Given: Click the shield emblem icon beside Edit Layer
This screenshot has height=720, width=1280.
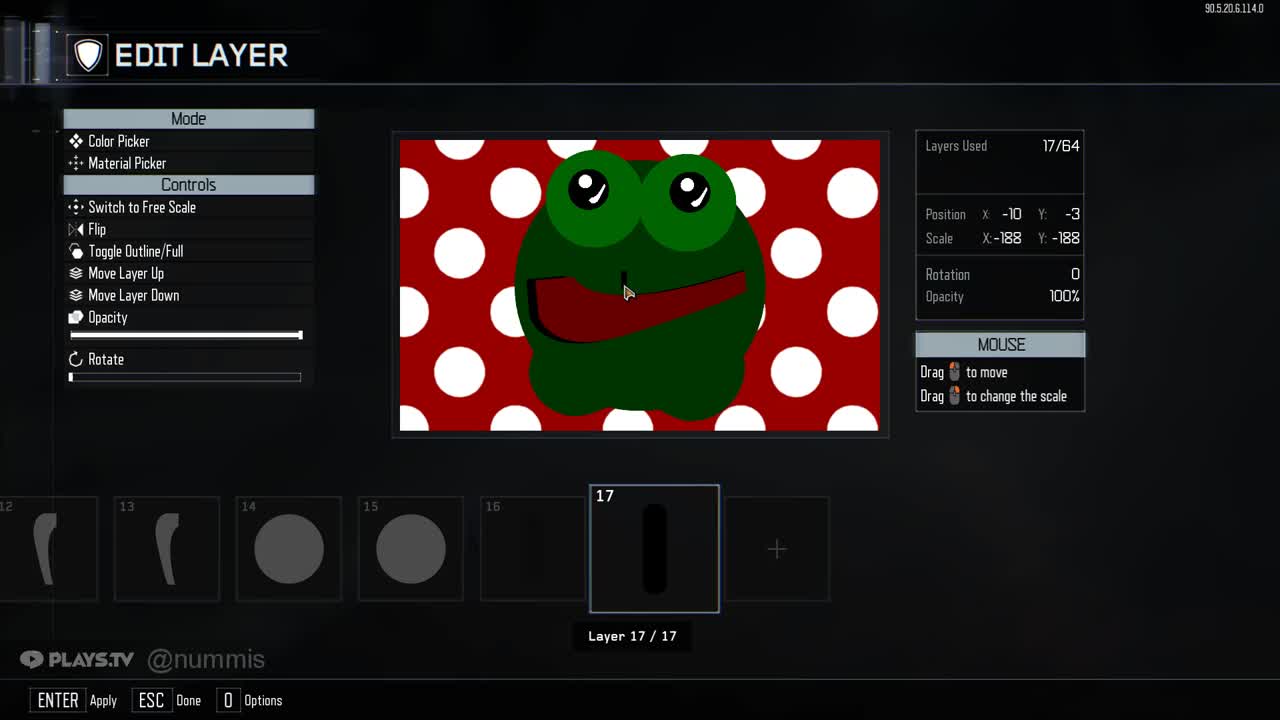Looking at the screenshot, I should (x=88, y=55).
